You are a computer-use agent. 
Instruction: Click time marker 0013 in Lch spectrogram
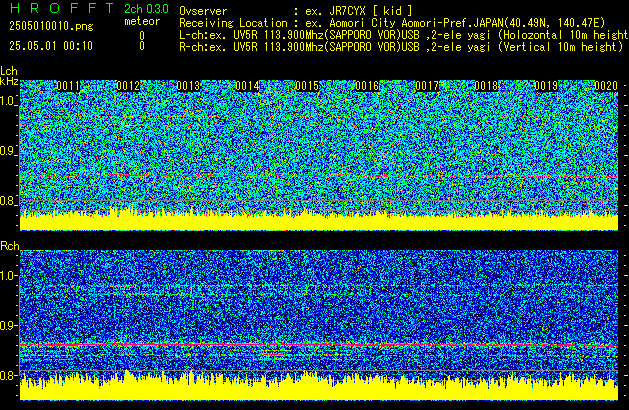pyautogui.click(x=188, y=86)
